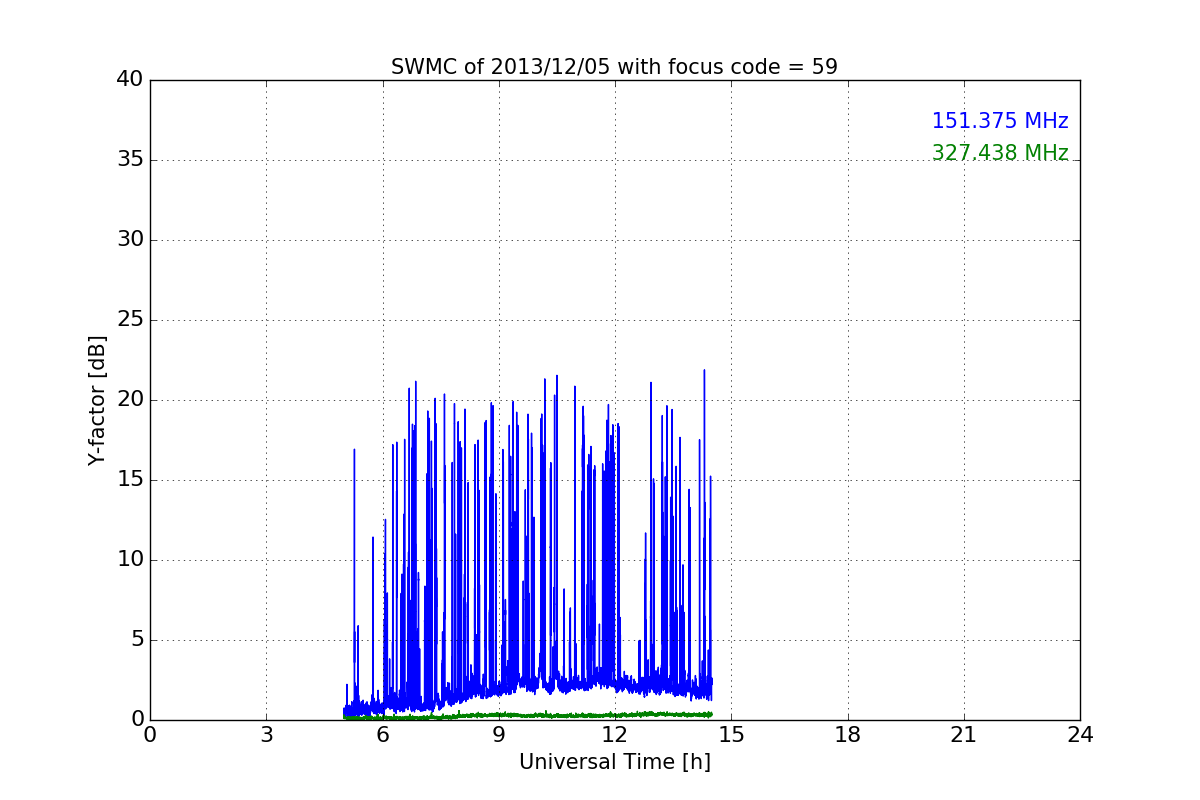The height and width of the screenshot is (800, 1200).
Task: Click y-axis tick label 20
Action: click(x=130, y=400)
